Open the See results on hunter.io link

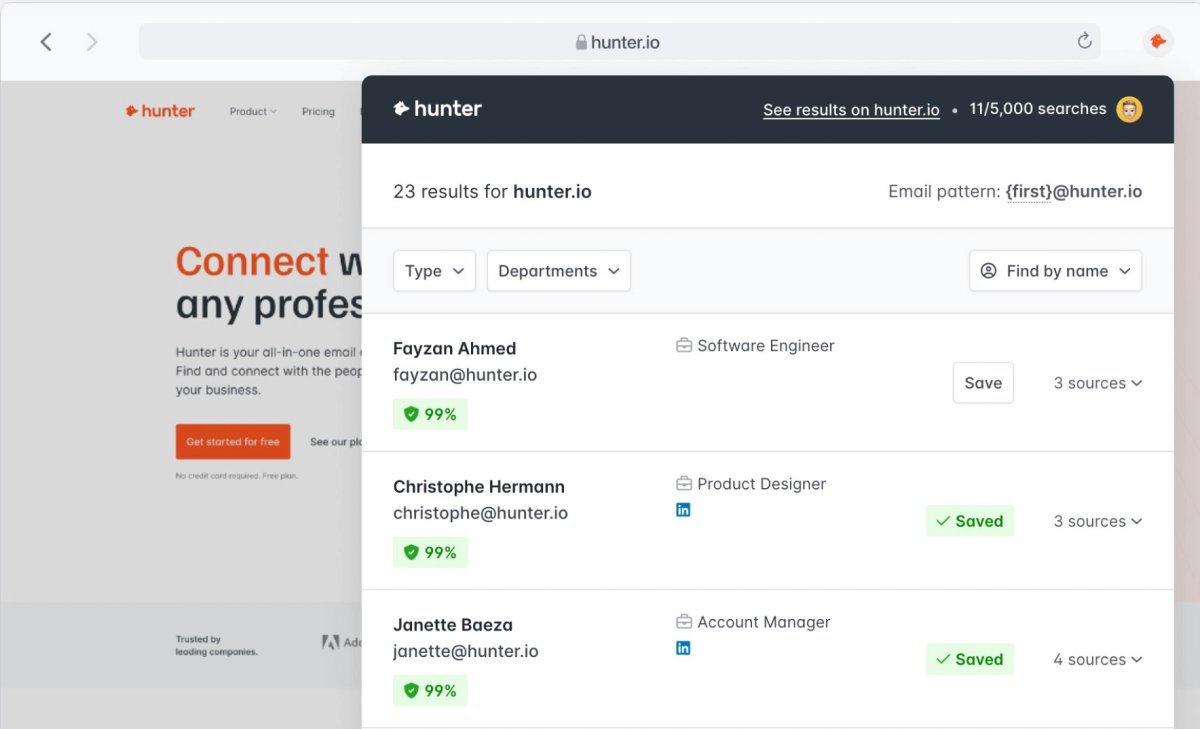coord(851,110)
